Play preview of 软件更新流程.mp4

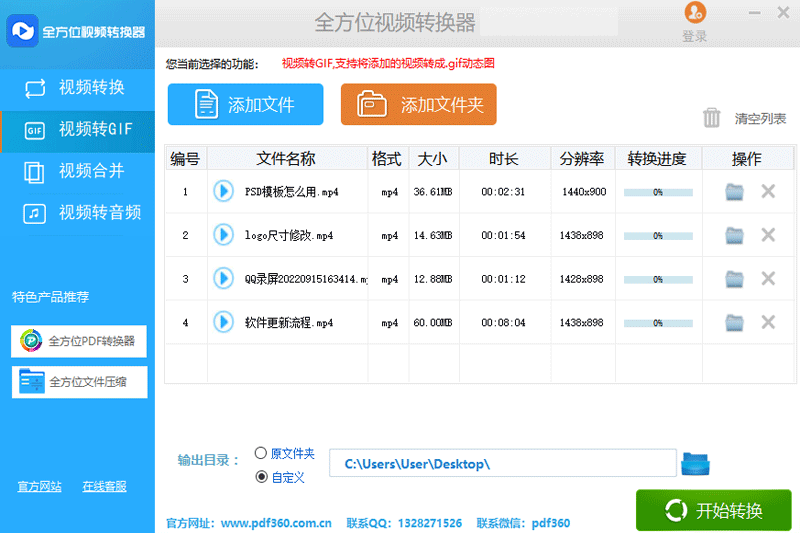(223, 322)
